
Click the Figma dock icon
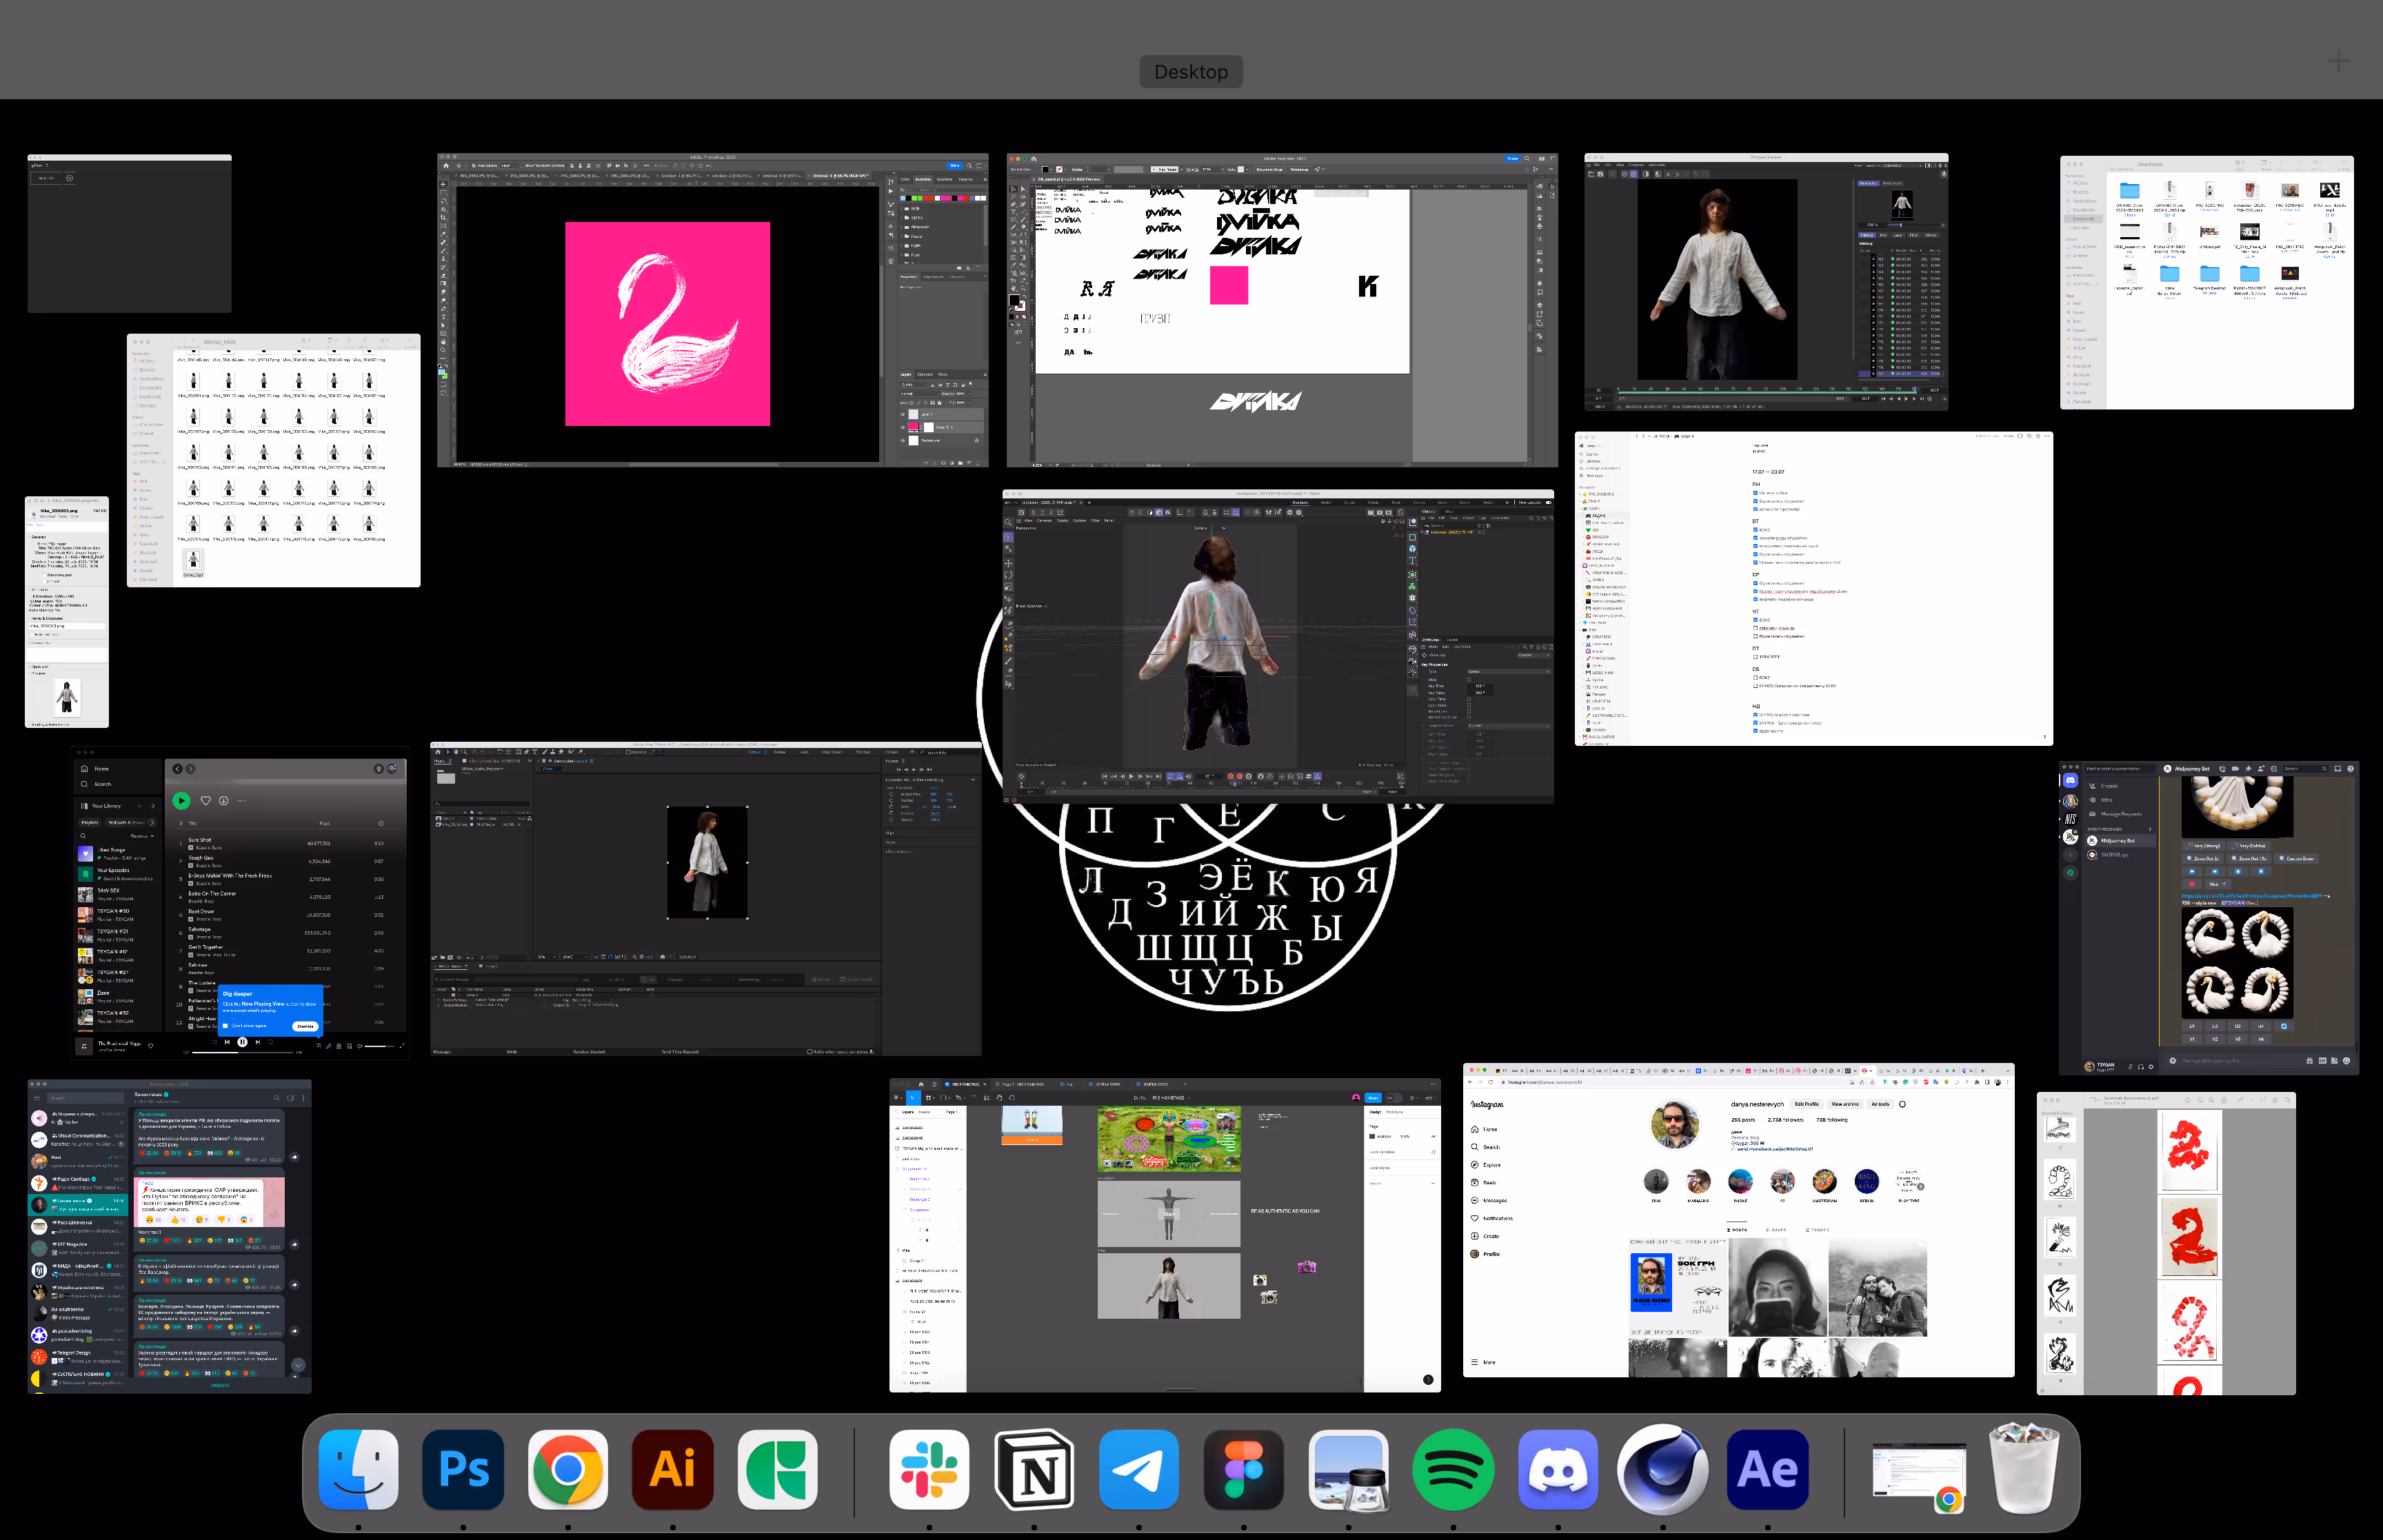1243,1468
